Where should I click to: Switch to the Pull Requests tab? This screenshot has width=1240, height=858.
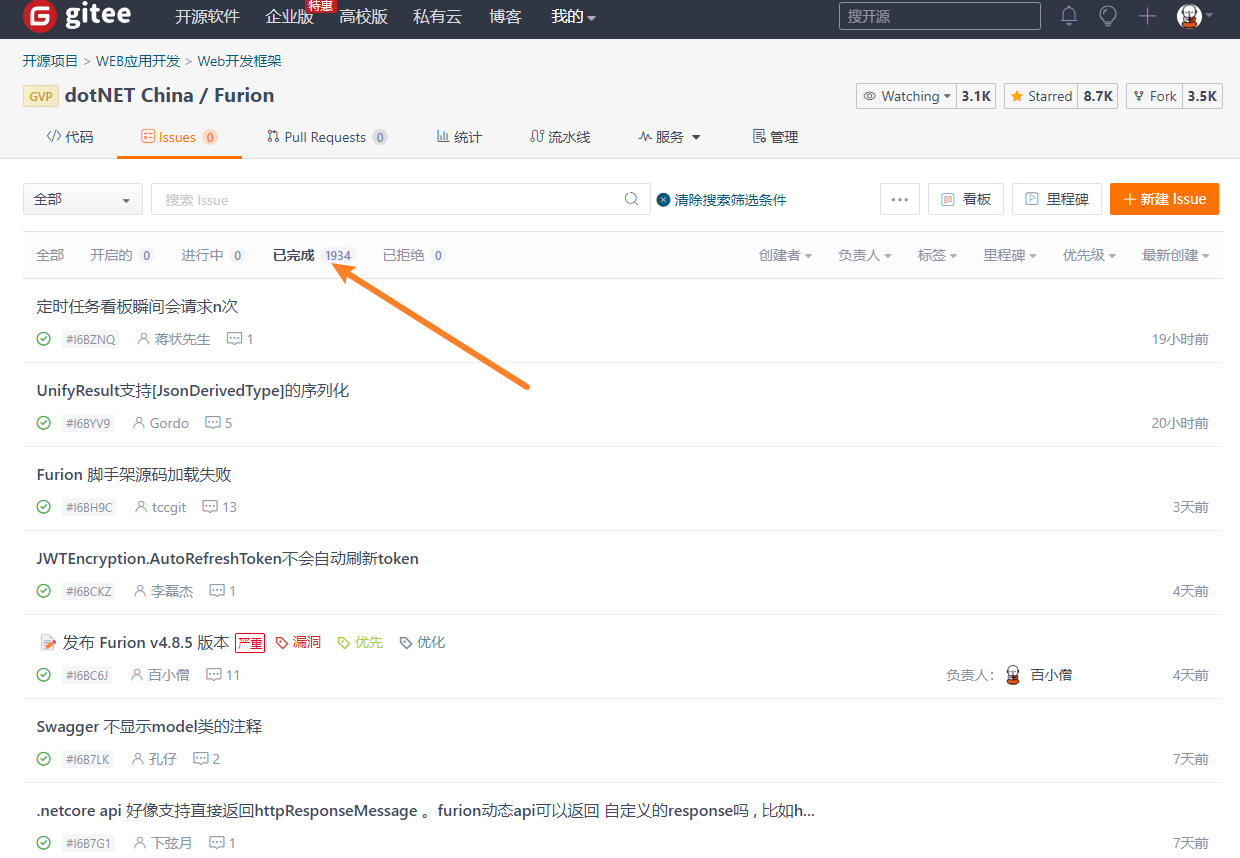click(x=327, y=137)
